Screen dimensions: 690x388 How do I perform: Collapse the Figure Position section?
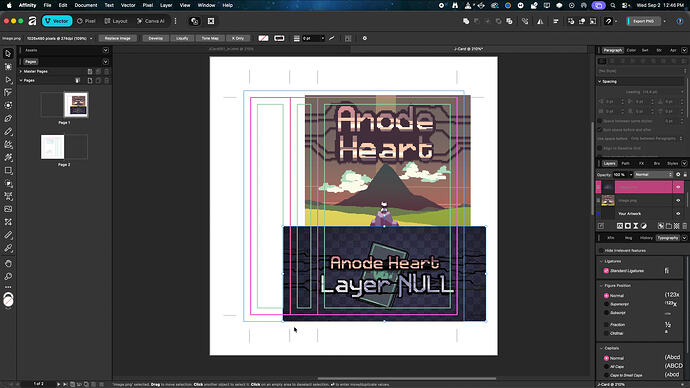tap(602, 286)
